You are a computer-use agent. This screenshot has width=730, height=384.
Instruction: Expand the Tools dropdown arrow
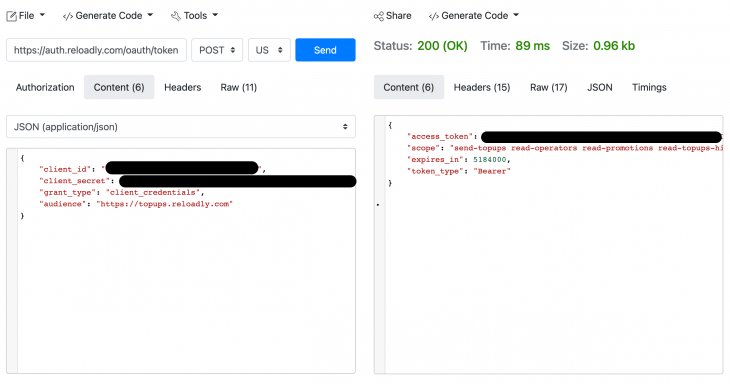(x=215, y=15)
